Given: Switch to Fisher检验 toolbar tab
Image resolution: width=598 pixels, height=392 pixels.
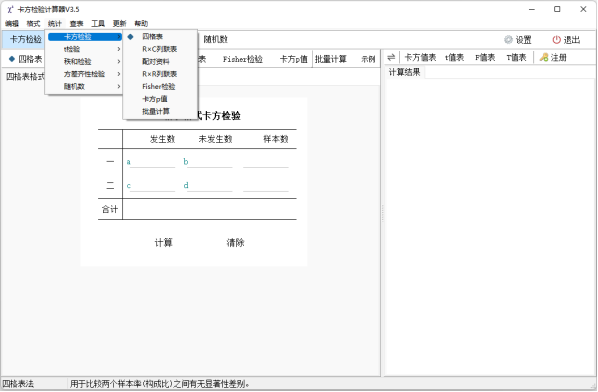Looking at the screenshot, I should [243, 59].
